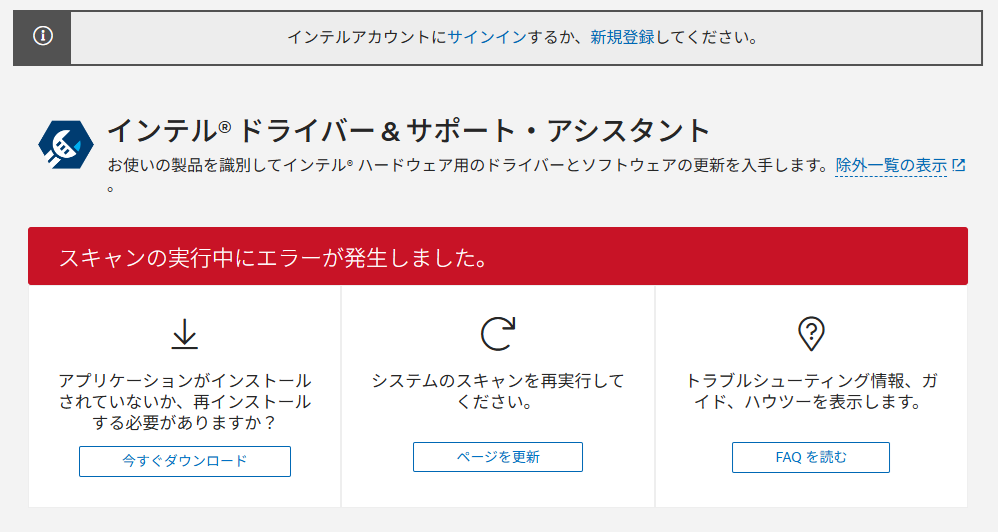Click the トラブルシューティング情報 description text
The image size is (998, 532).
point(810,392)
